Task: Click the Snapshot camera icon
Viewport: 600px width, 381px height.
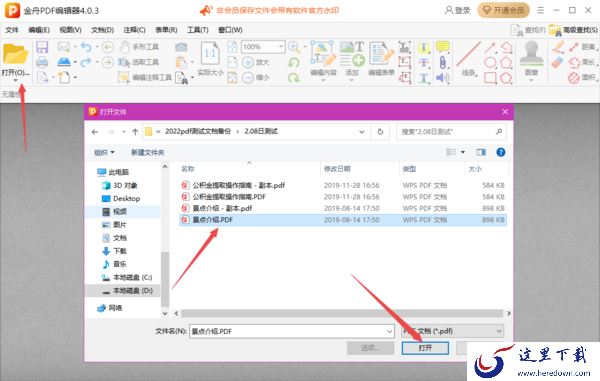Action: pos(181,47)
